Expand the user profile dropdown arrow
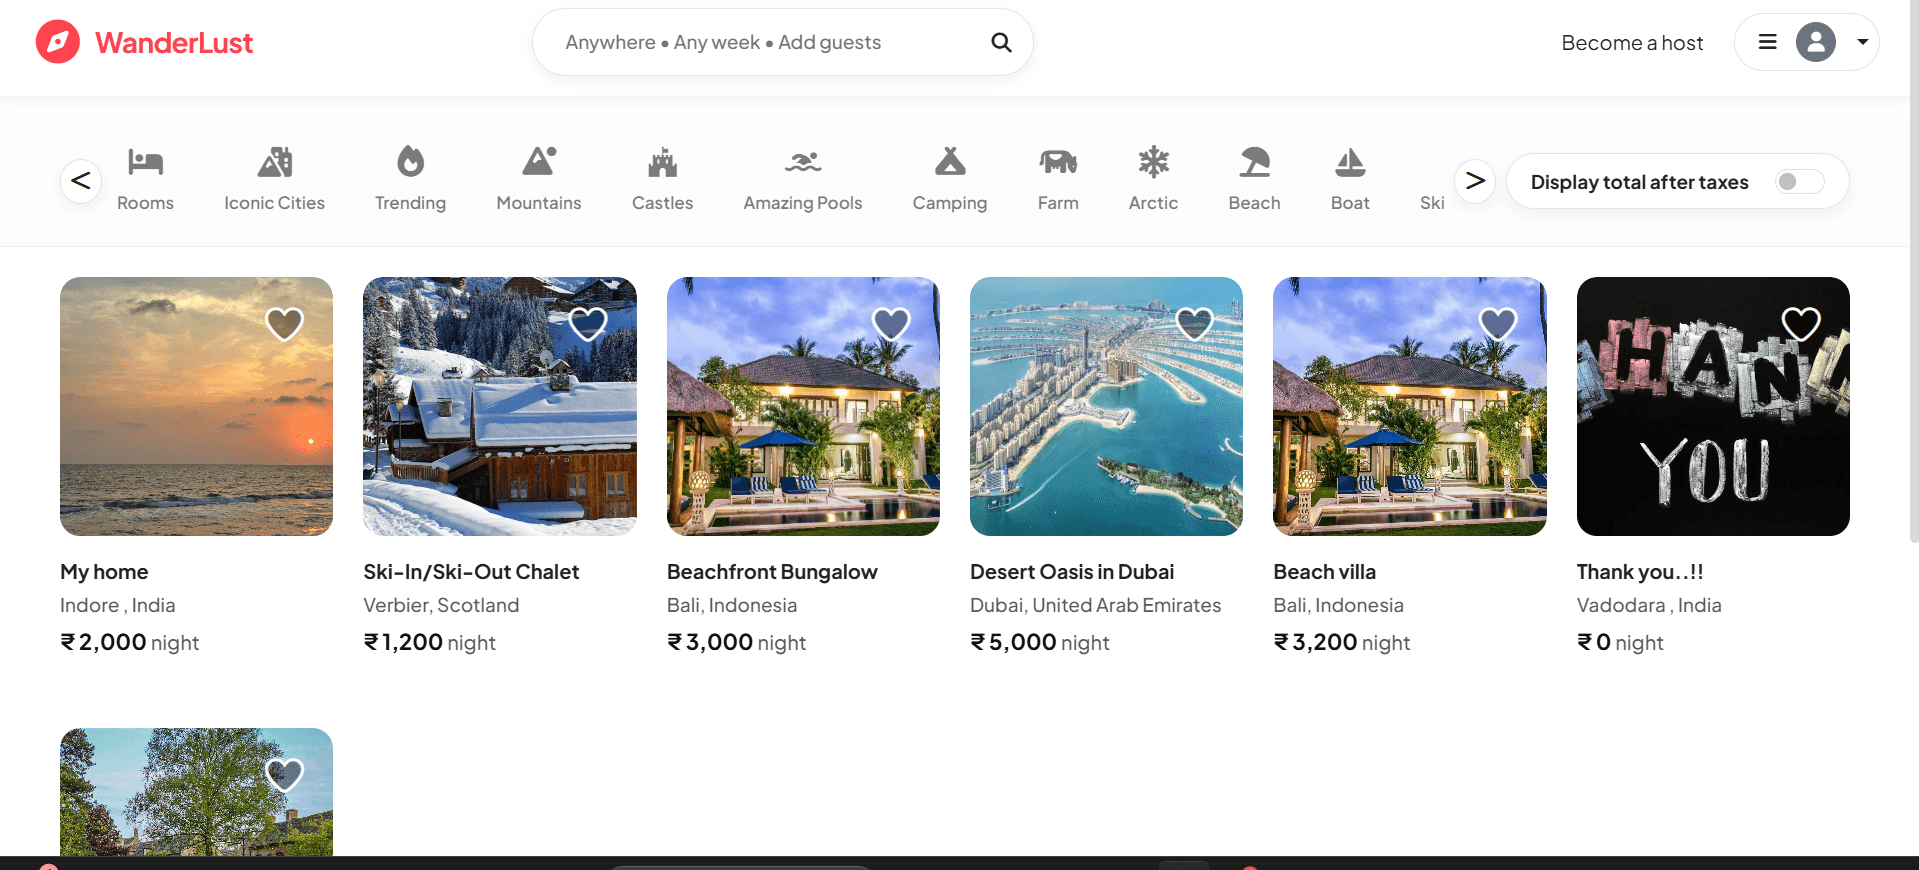 tap(1862, 42)
